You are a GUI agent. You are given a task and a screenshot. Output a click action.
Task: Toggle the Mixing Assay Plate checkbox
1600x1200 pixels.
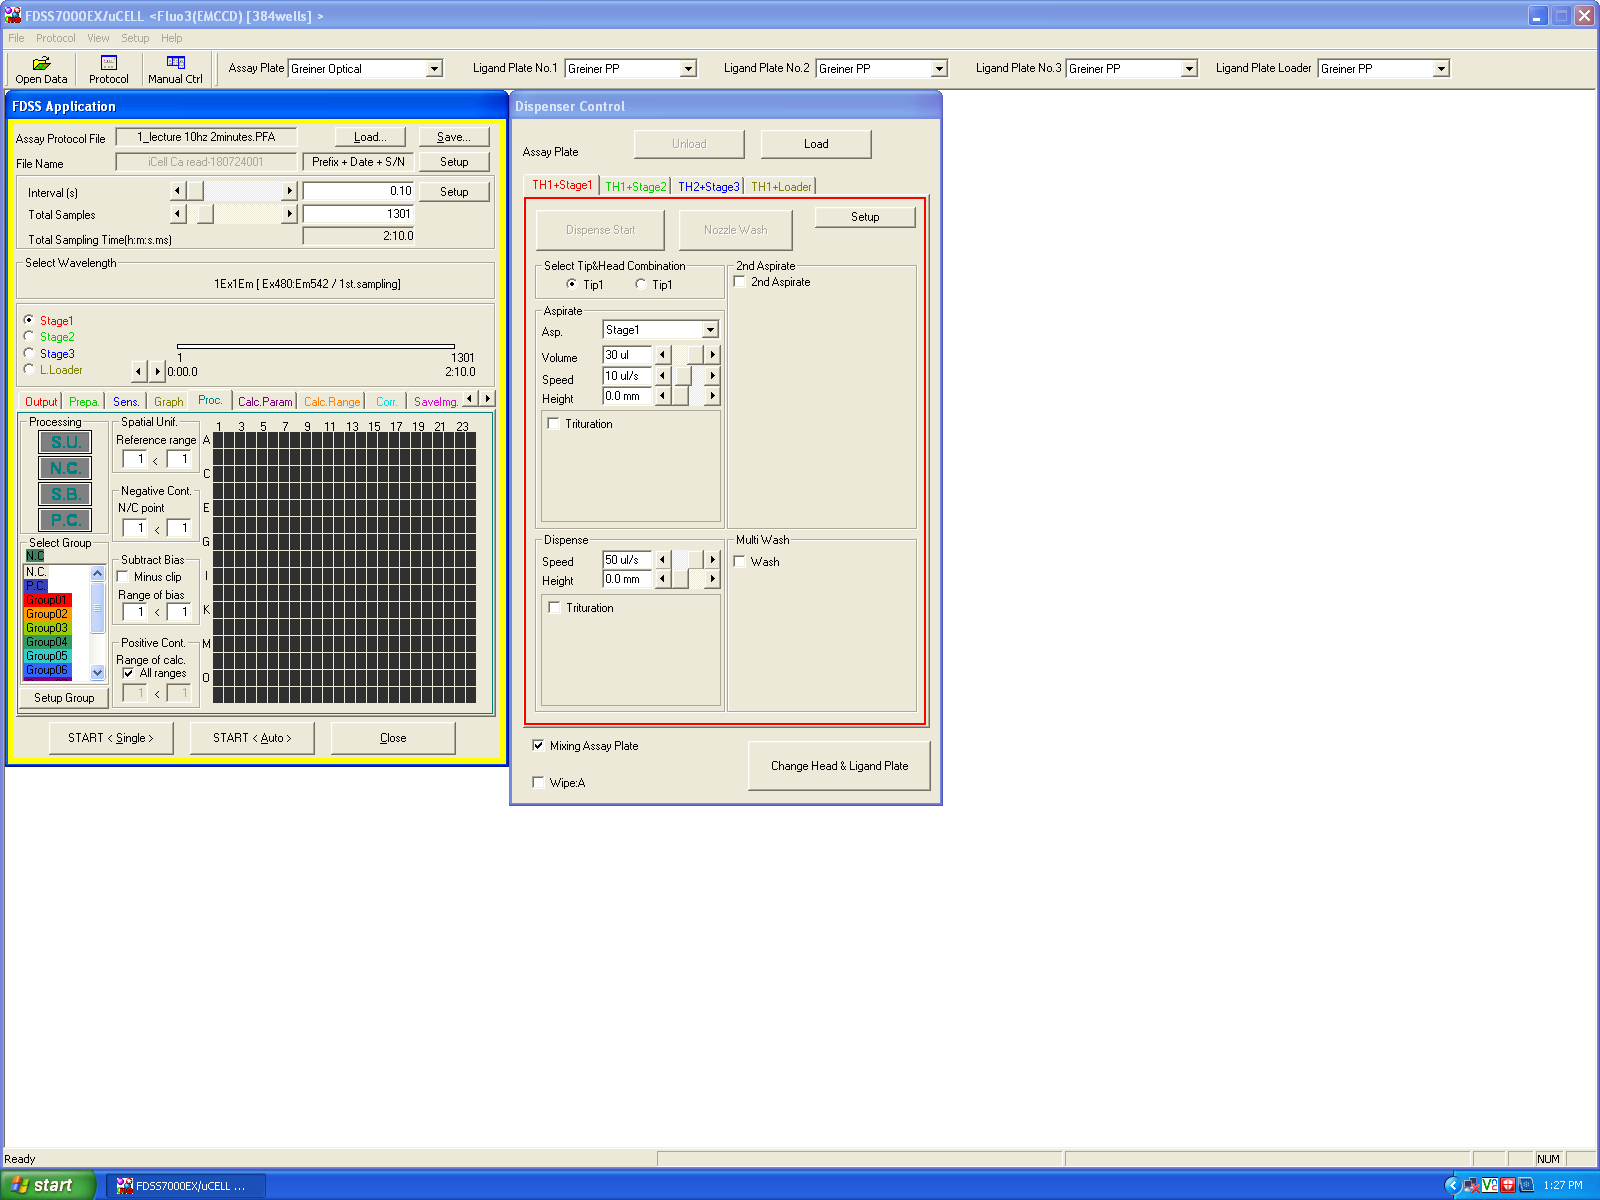[539, 746]
